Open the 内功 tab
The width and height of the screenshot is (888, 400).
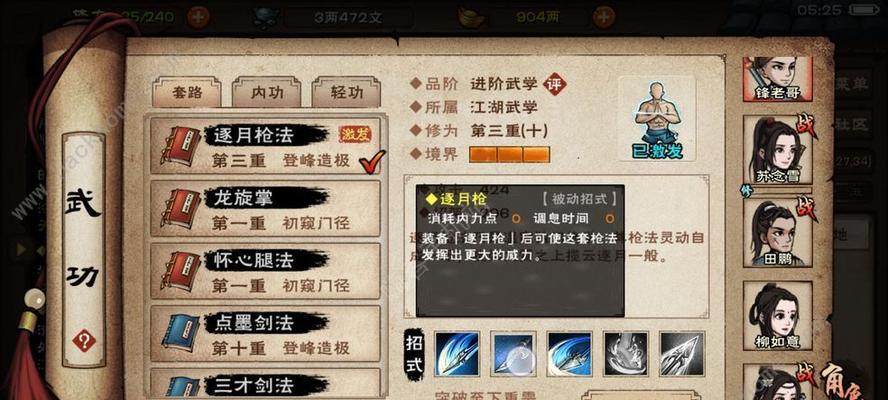(x=267, y=91)
